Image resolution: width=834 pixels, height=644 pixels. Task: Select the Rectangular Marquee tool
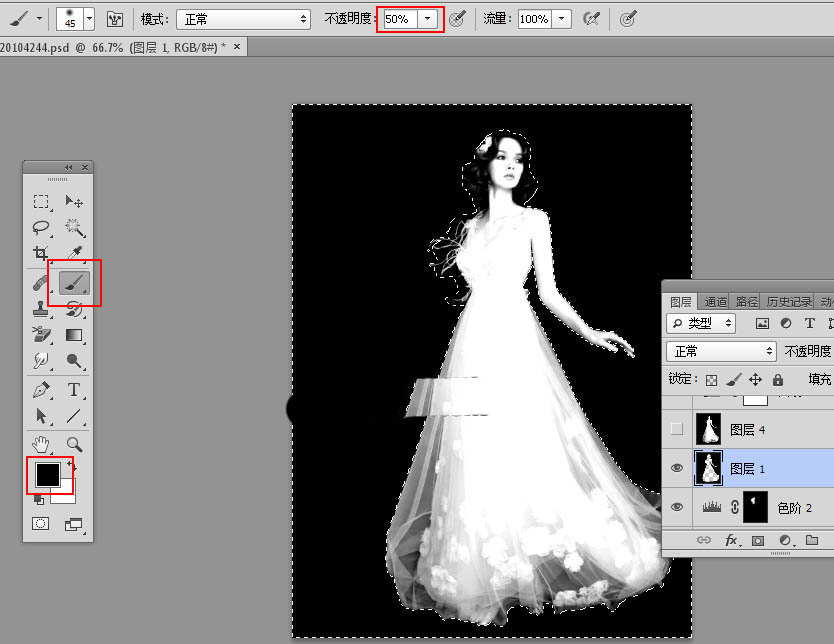pyautogui.click(x=41, y=201)
